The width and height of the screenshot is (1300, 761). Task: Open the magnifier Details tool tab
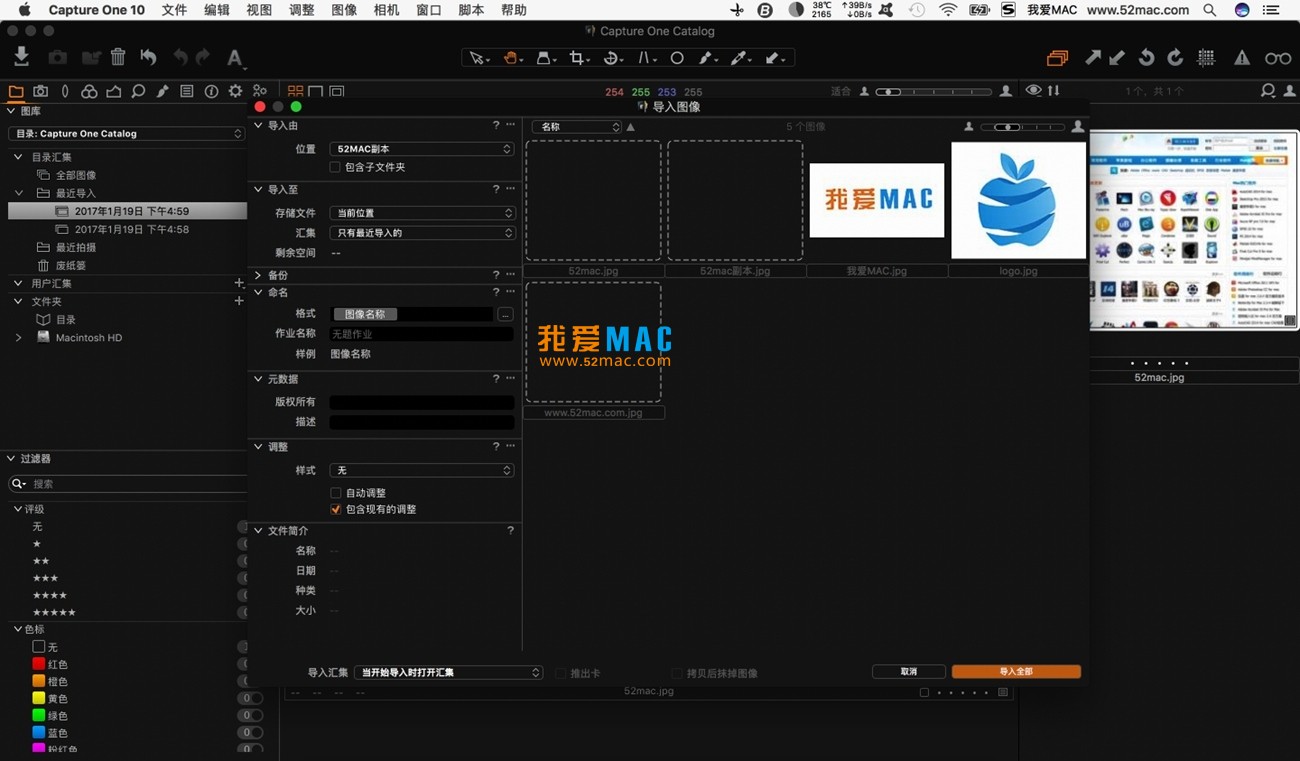[138, 91]
